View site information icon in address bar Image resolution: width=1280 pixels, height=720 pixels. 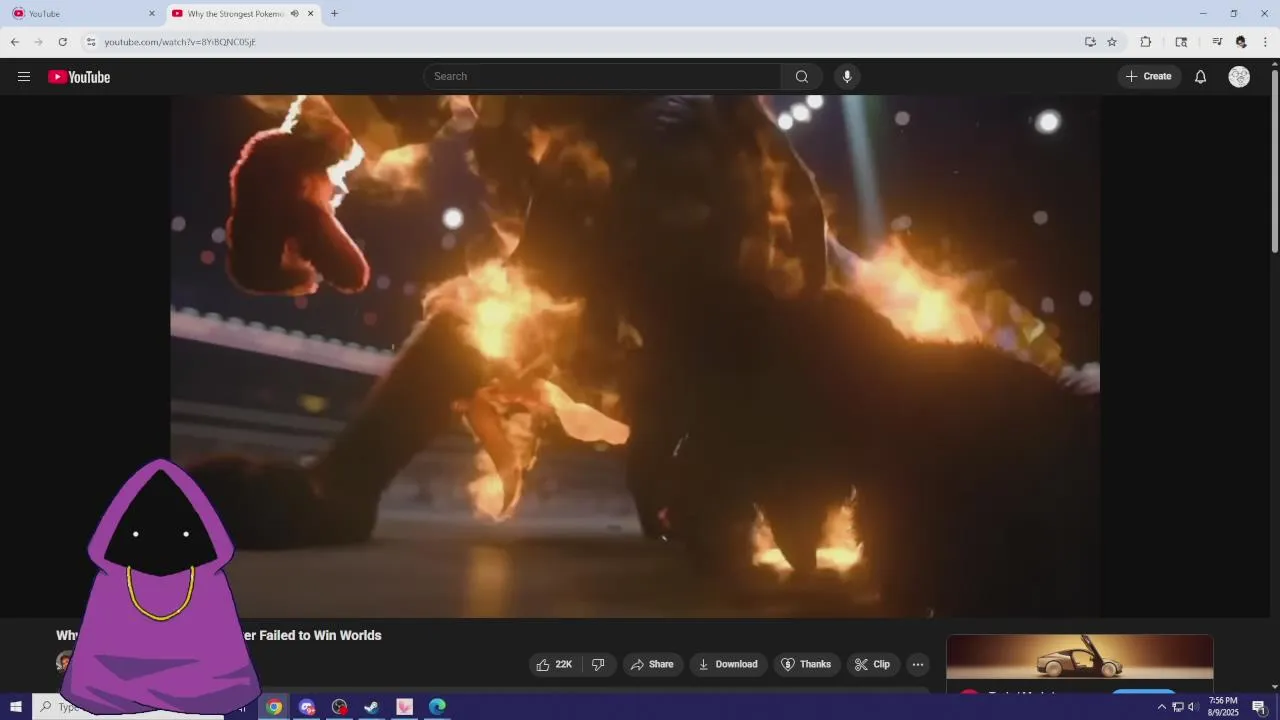click(91, 42)
